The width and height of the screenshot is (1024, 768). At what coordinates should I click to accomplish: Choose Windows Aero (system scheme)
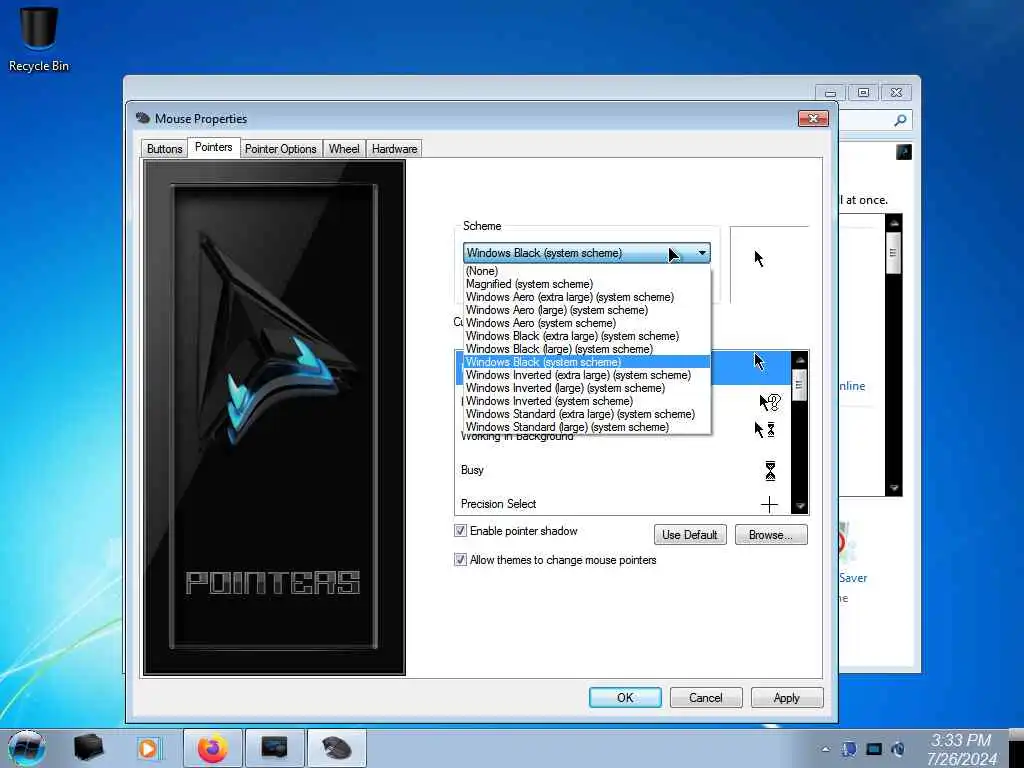point(586,323)
